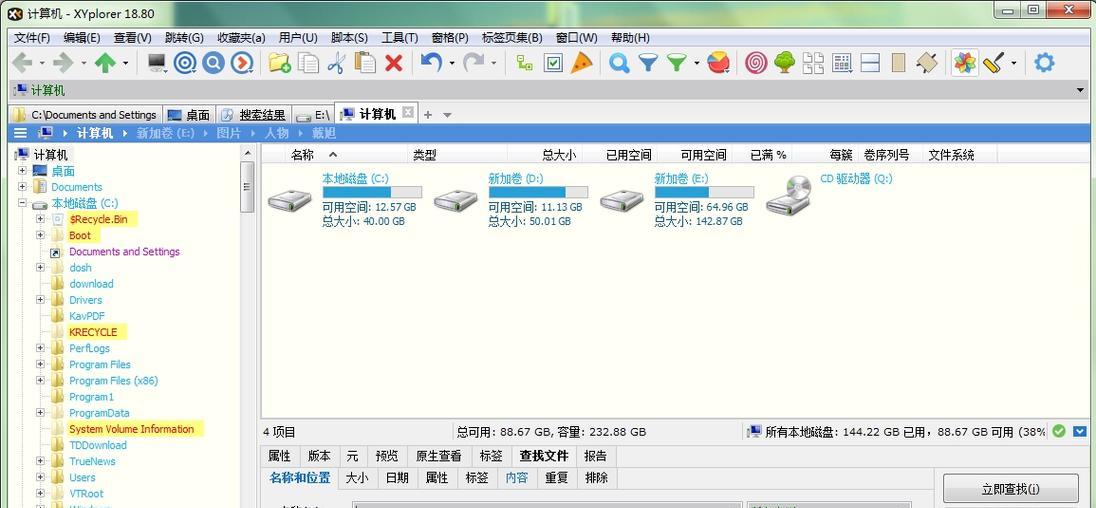Click the 立即查找(i) button
Viewport: 1096px width, 508px height.
click(1010, 489)
